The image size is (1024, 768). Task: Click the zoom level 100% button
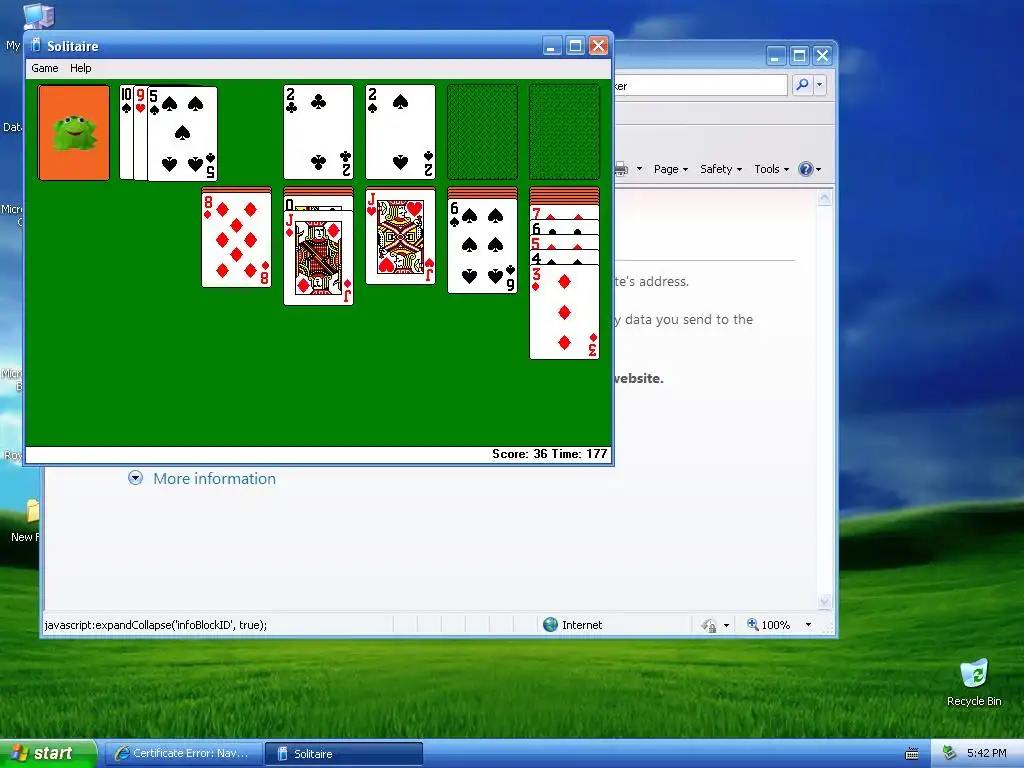click(x=769, y=625)
